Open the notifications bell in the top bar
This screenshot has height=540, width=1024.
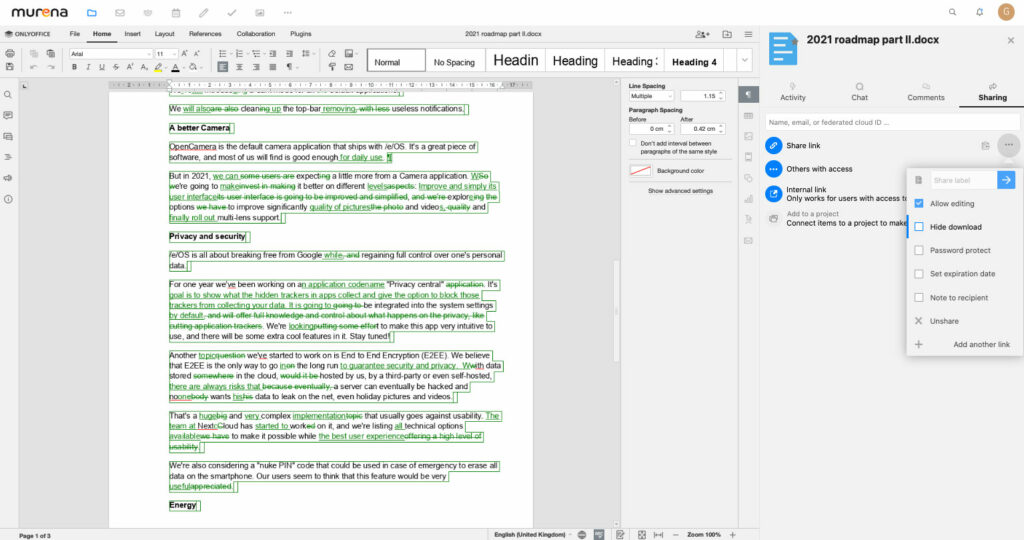click(x=979, y=12)
